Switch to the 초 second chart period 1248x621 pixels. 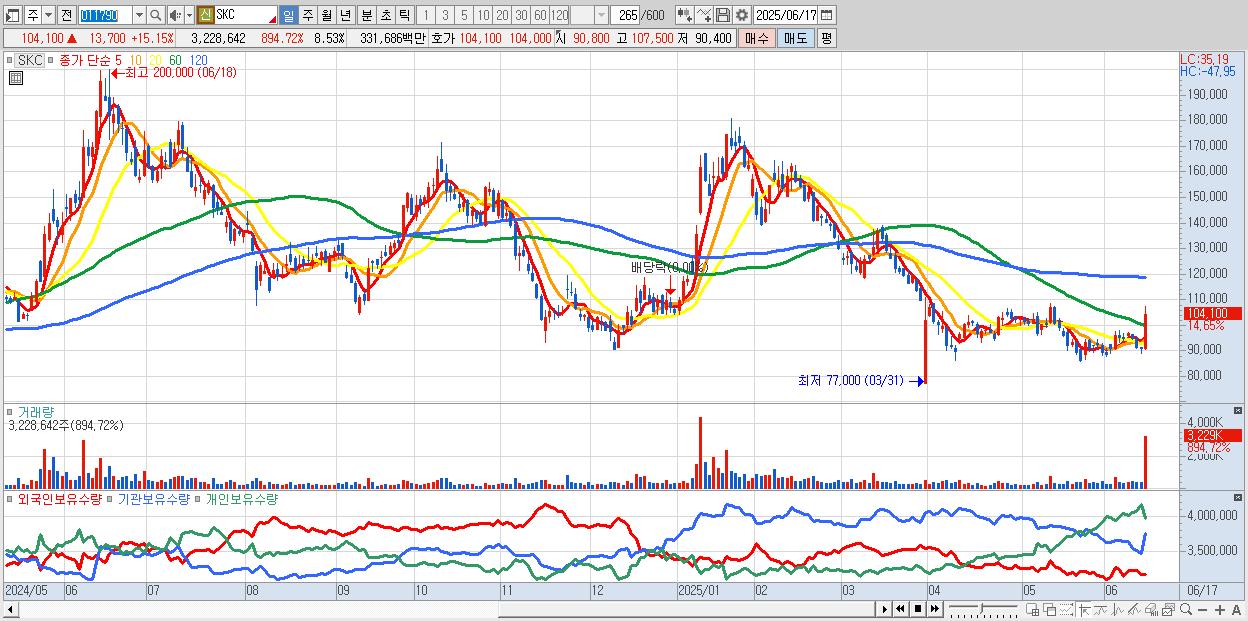click(386, 15)
